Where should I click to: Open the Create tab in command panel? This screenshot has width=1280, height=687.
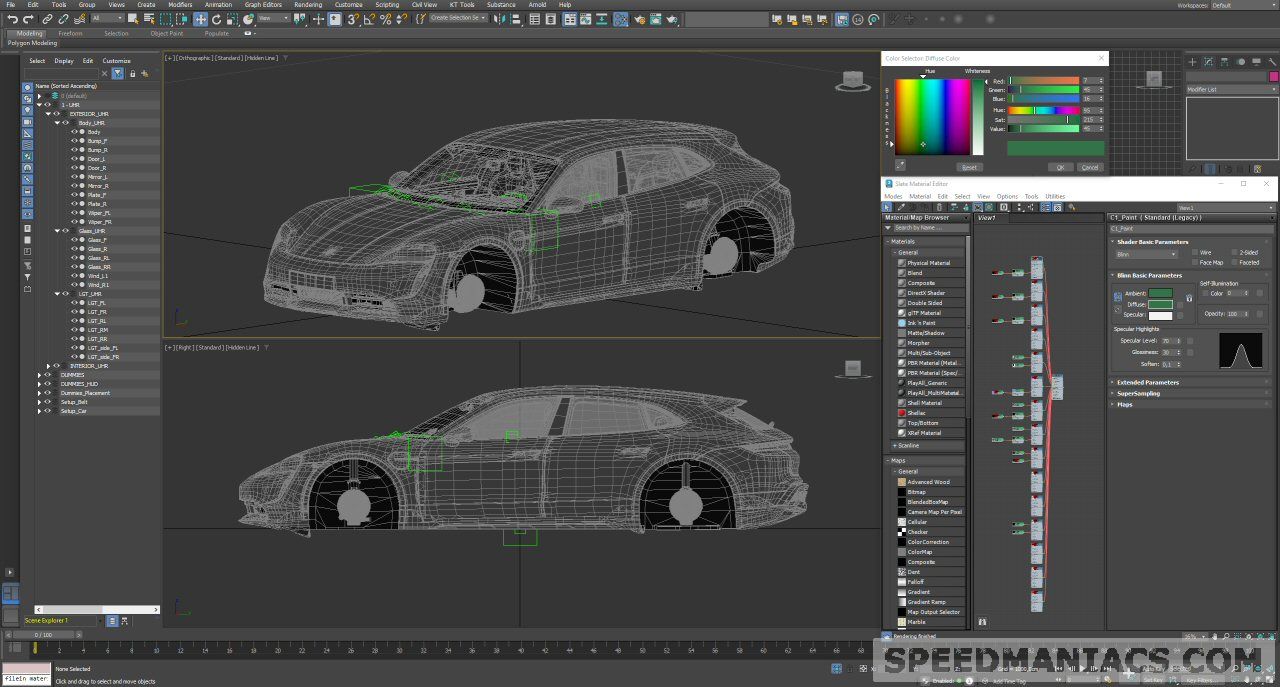[1193, 62]
